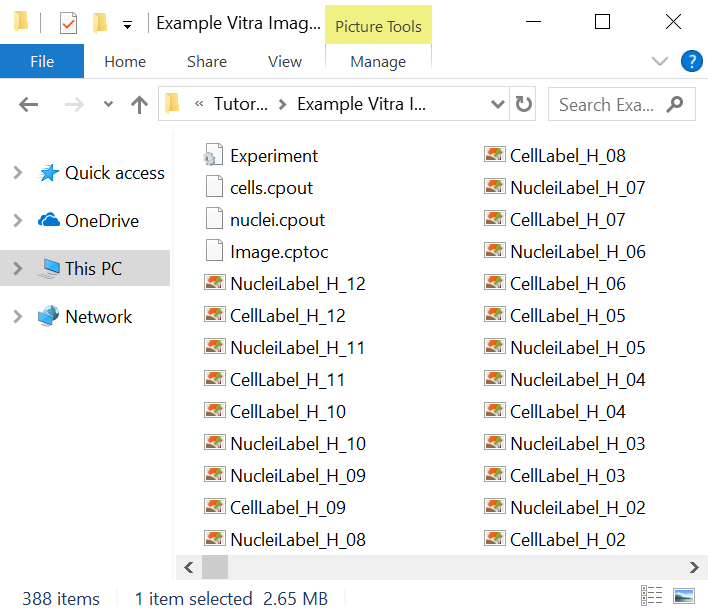Switch to Large thumbnails view icon

pyautogui.click(x=684, y=596)
